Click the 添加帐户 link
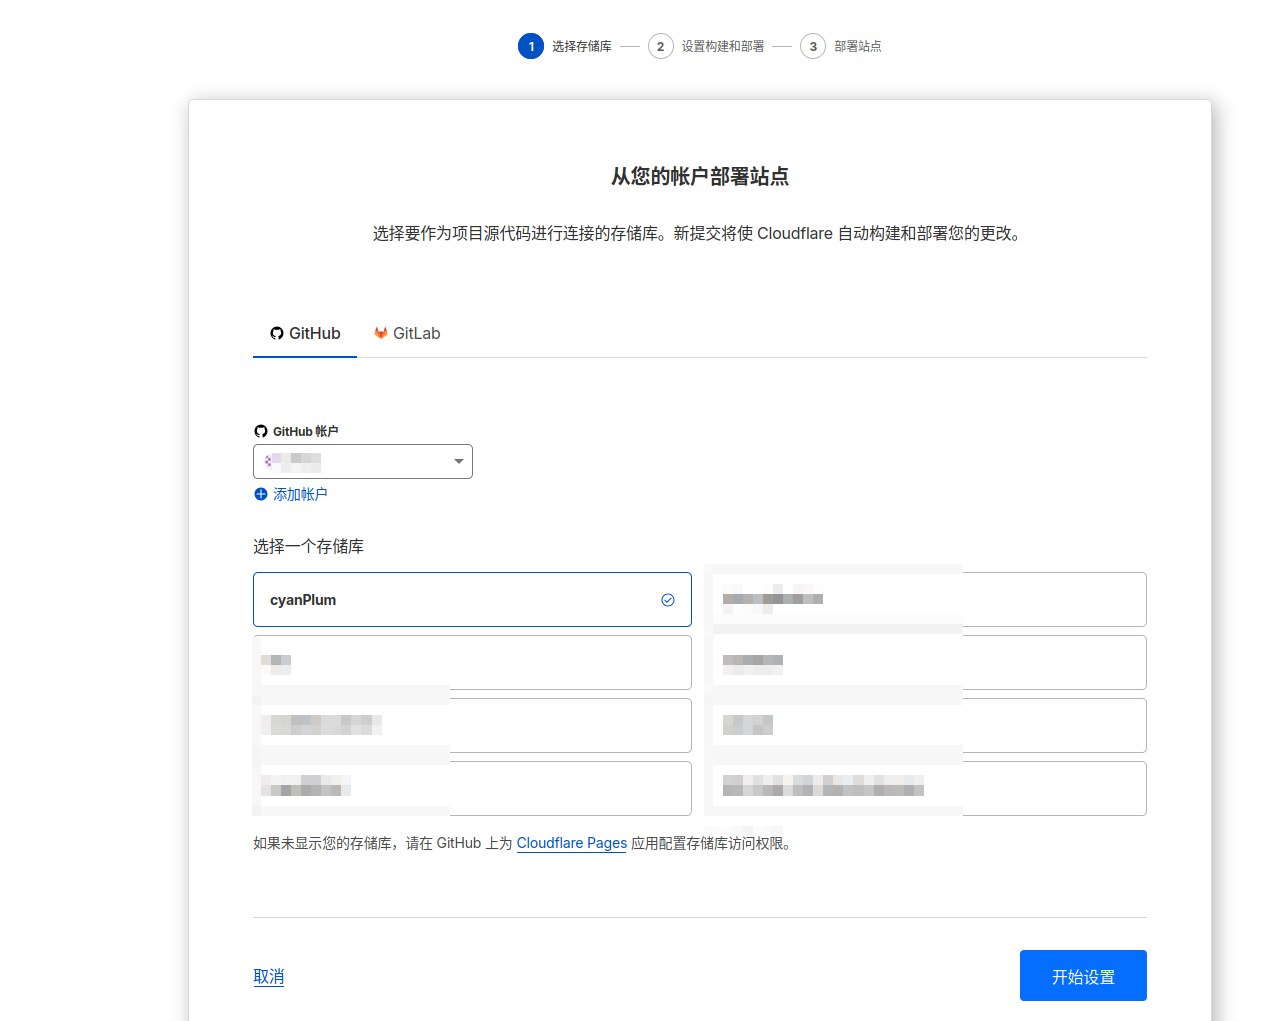1269x1021 pixels. tap(300, 494)
